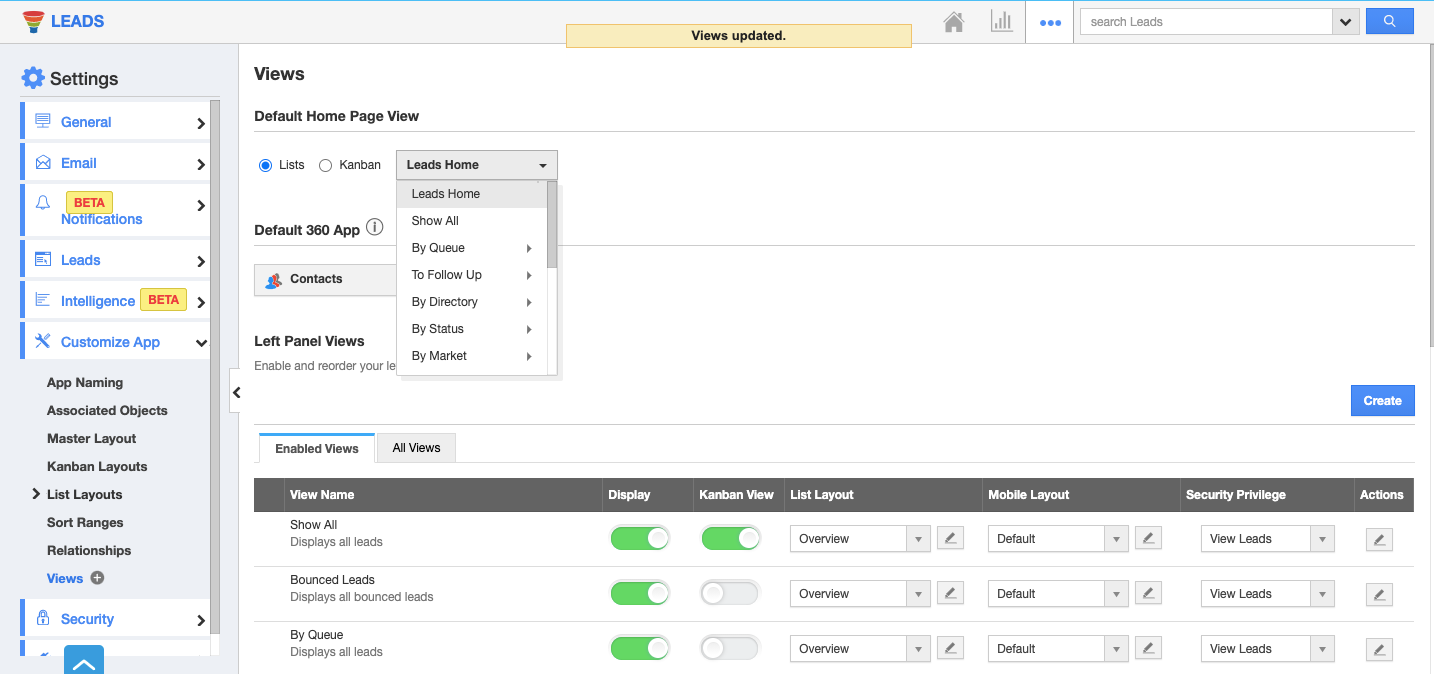This screenshot has height=674, width=1434.
Task: Edit list layout pencil for Show All
Action: click(950, 539)
